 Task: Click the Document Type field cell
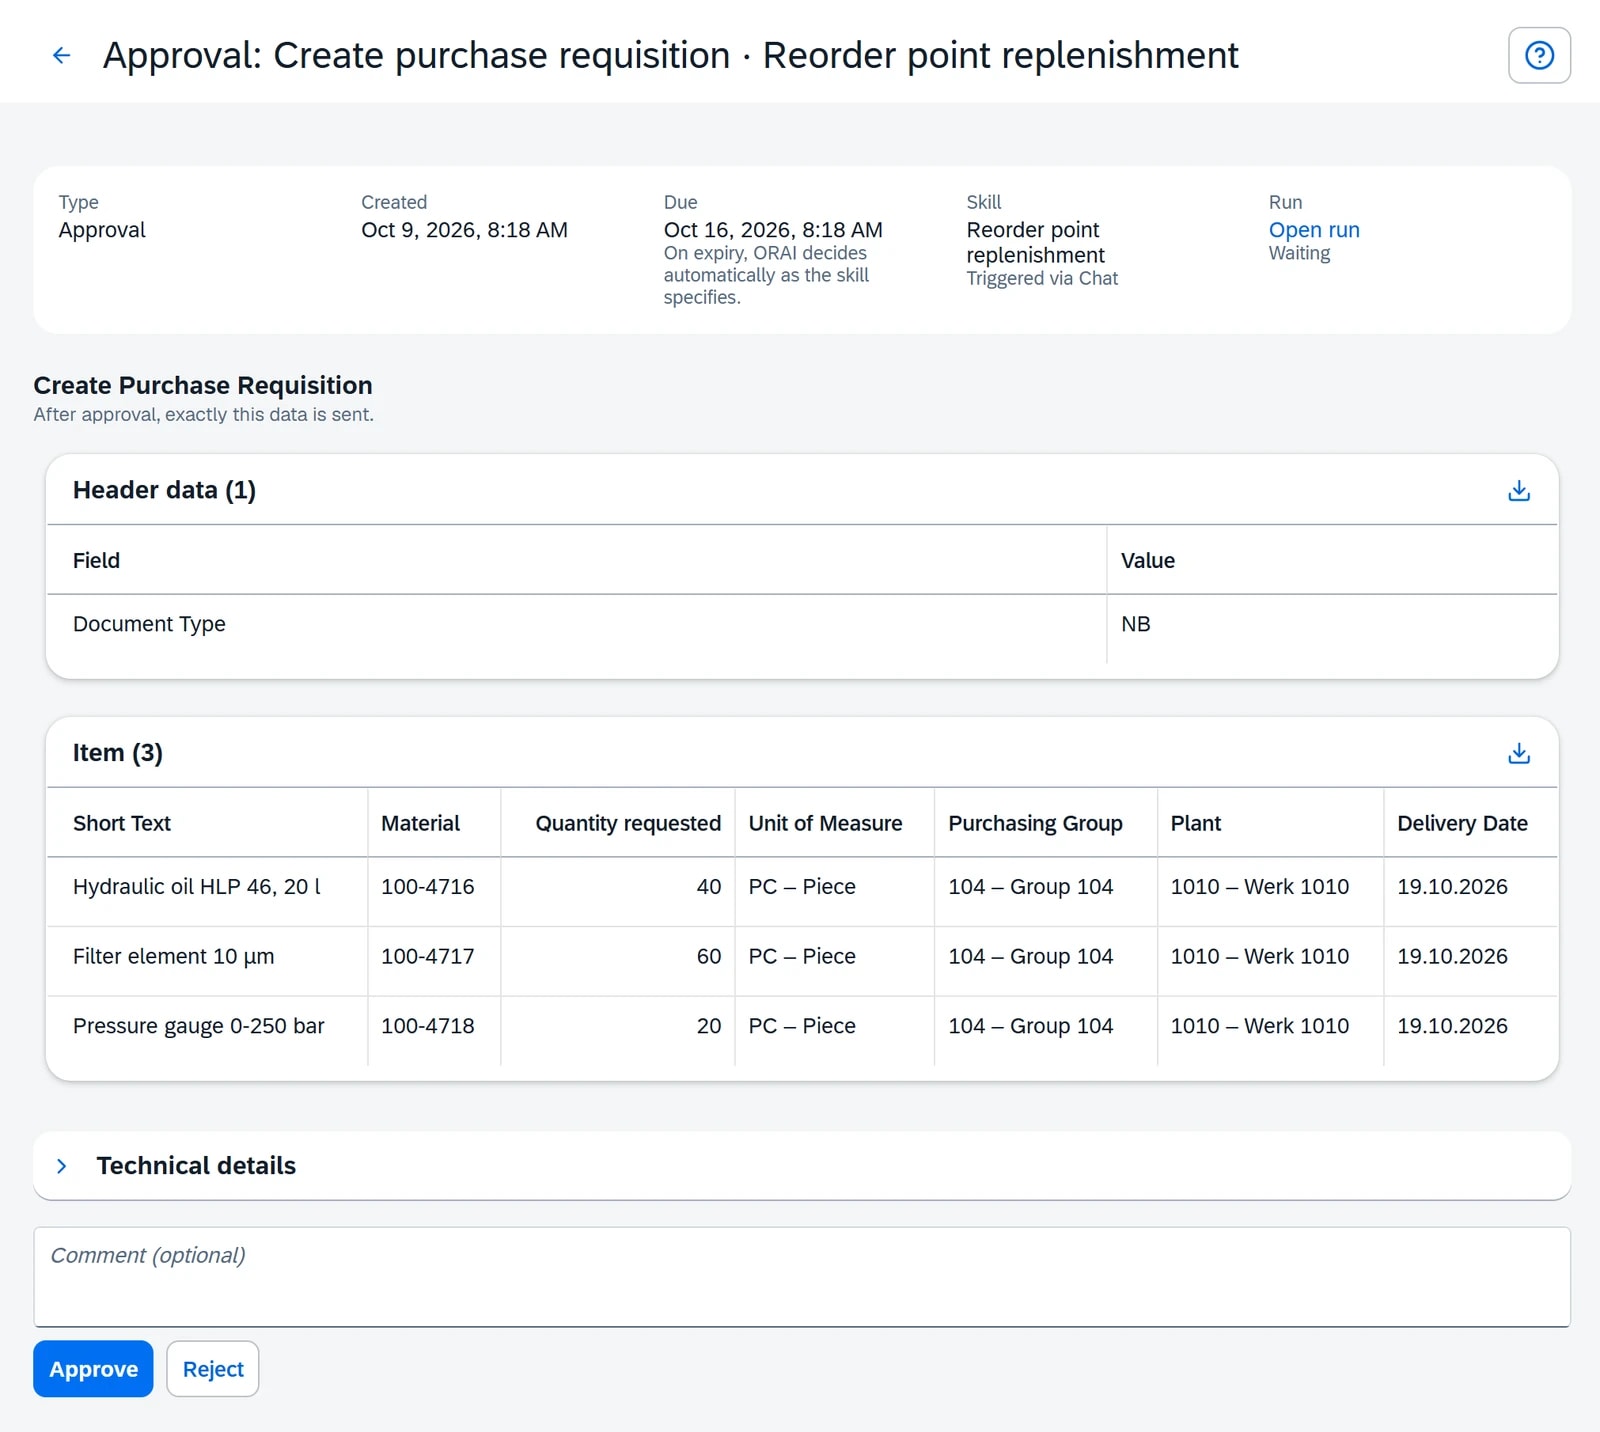(577, 629)
